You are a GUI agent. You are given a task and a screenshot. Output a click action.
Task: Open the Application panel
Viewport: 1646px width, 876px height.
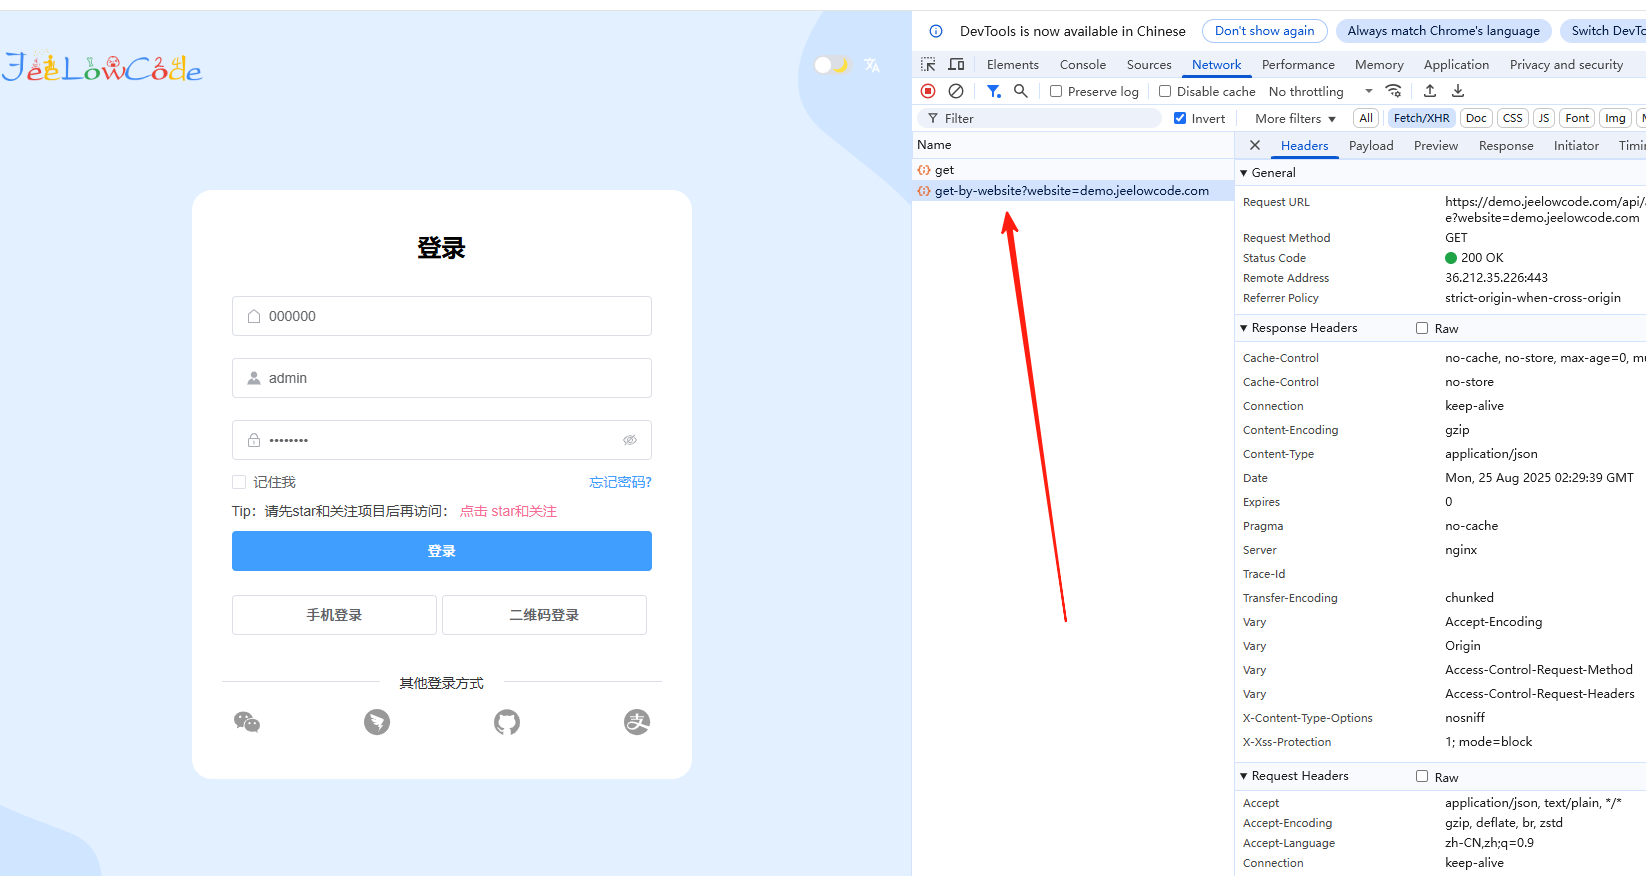(1456, 64)
